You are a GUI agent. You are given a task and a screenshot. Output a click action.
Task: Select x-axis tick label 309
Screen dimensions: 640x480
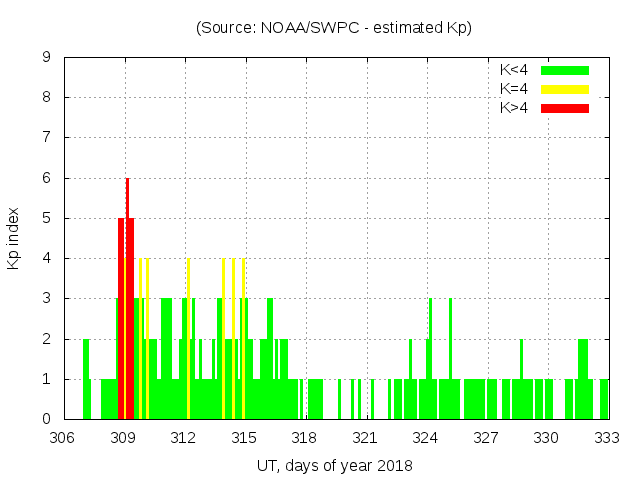(x=124, y=438)
